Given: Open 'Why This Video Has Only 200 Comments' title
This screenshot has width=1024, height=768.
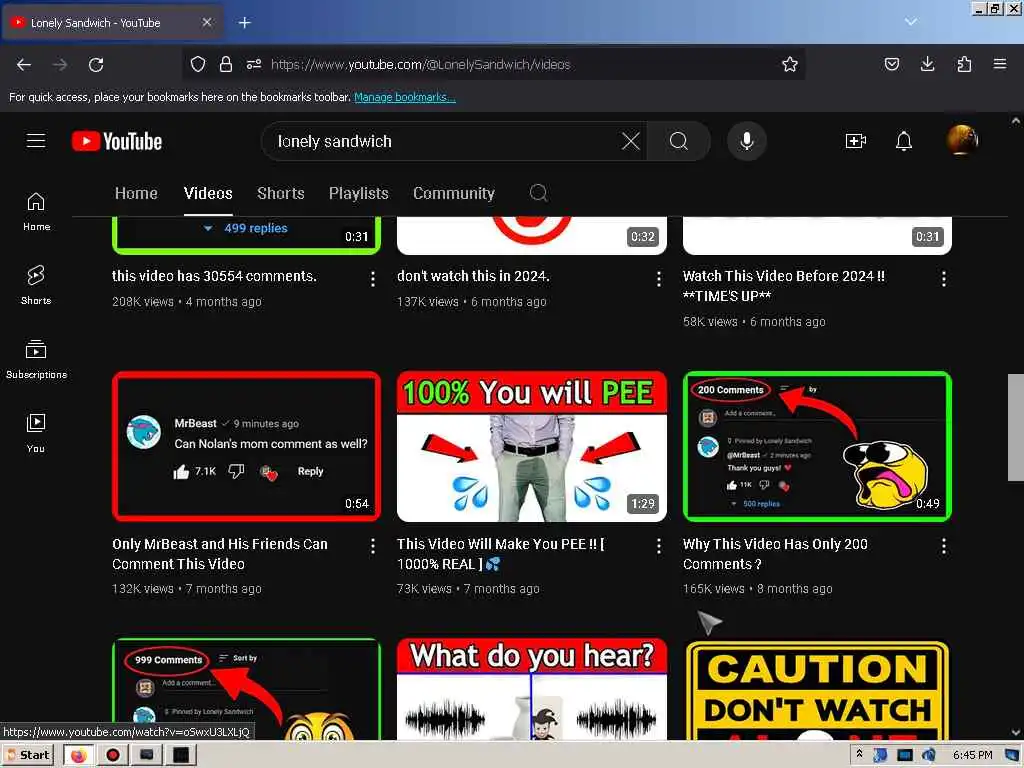Looking at the screenshot, I should pos(775,554).
